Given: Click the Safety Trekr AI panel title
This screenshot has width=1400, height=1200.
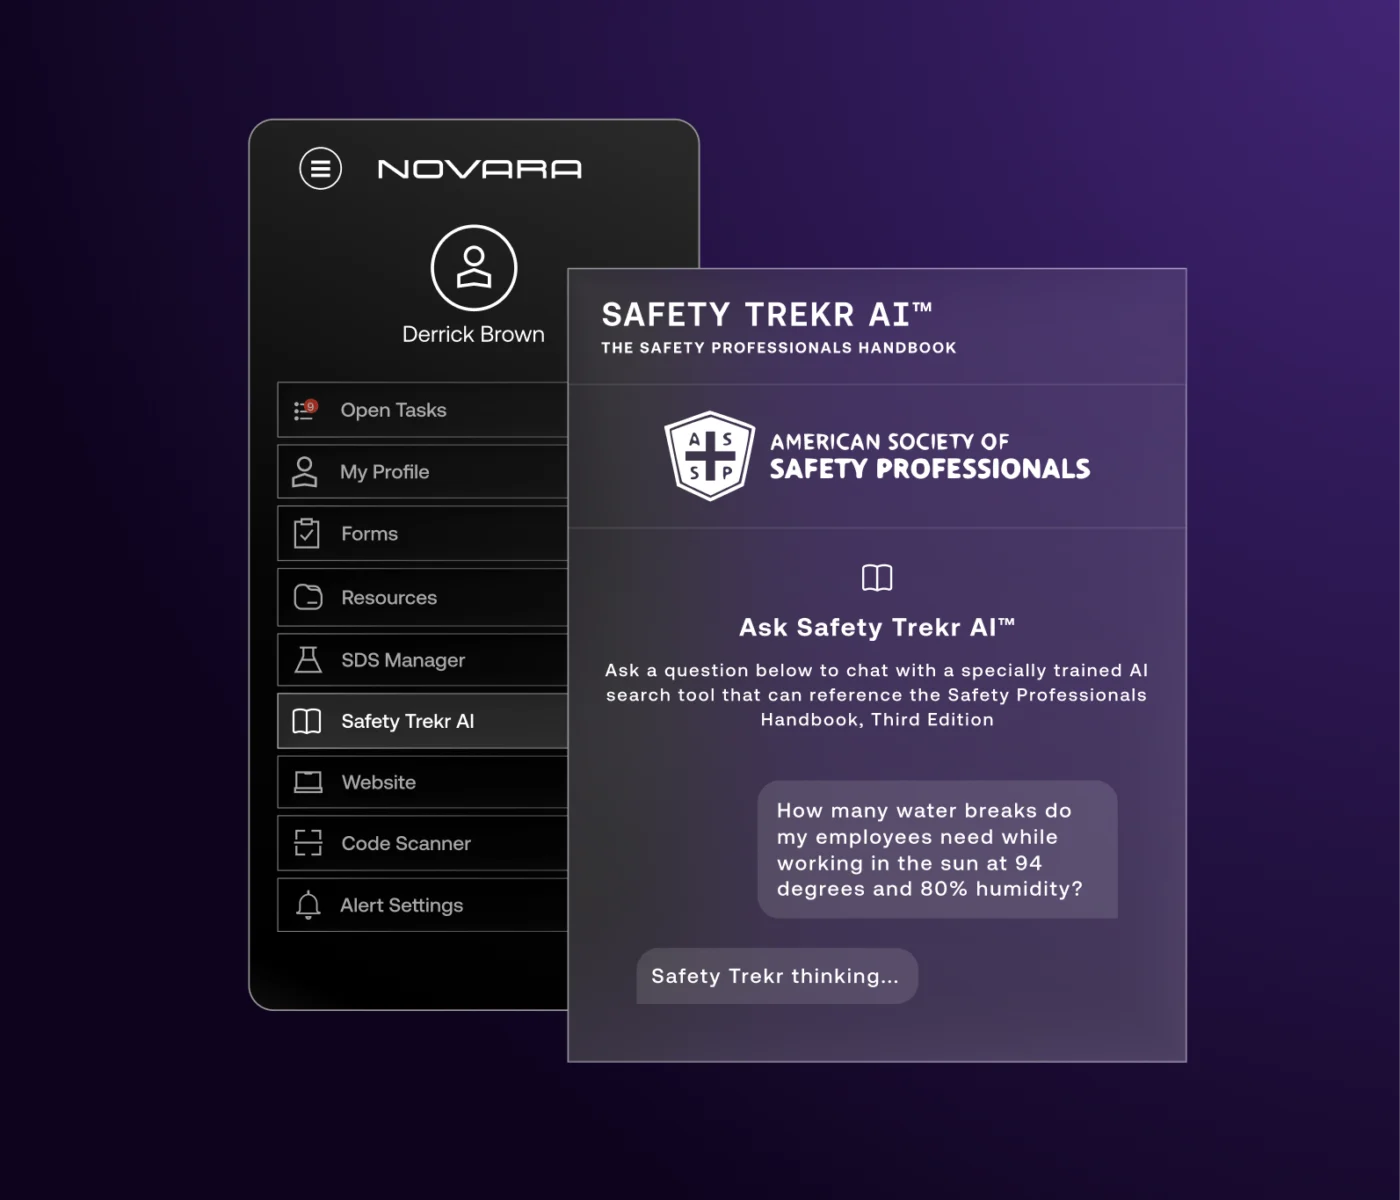Looking at the screenshot, I should [767, 315].
